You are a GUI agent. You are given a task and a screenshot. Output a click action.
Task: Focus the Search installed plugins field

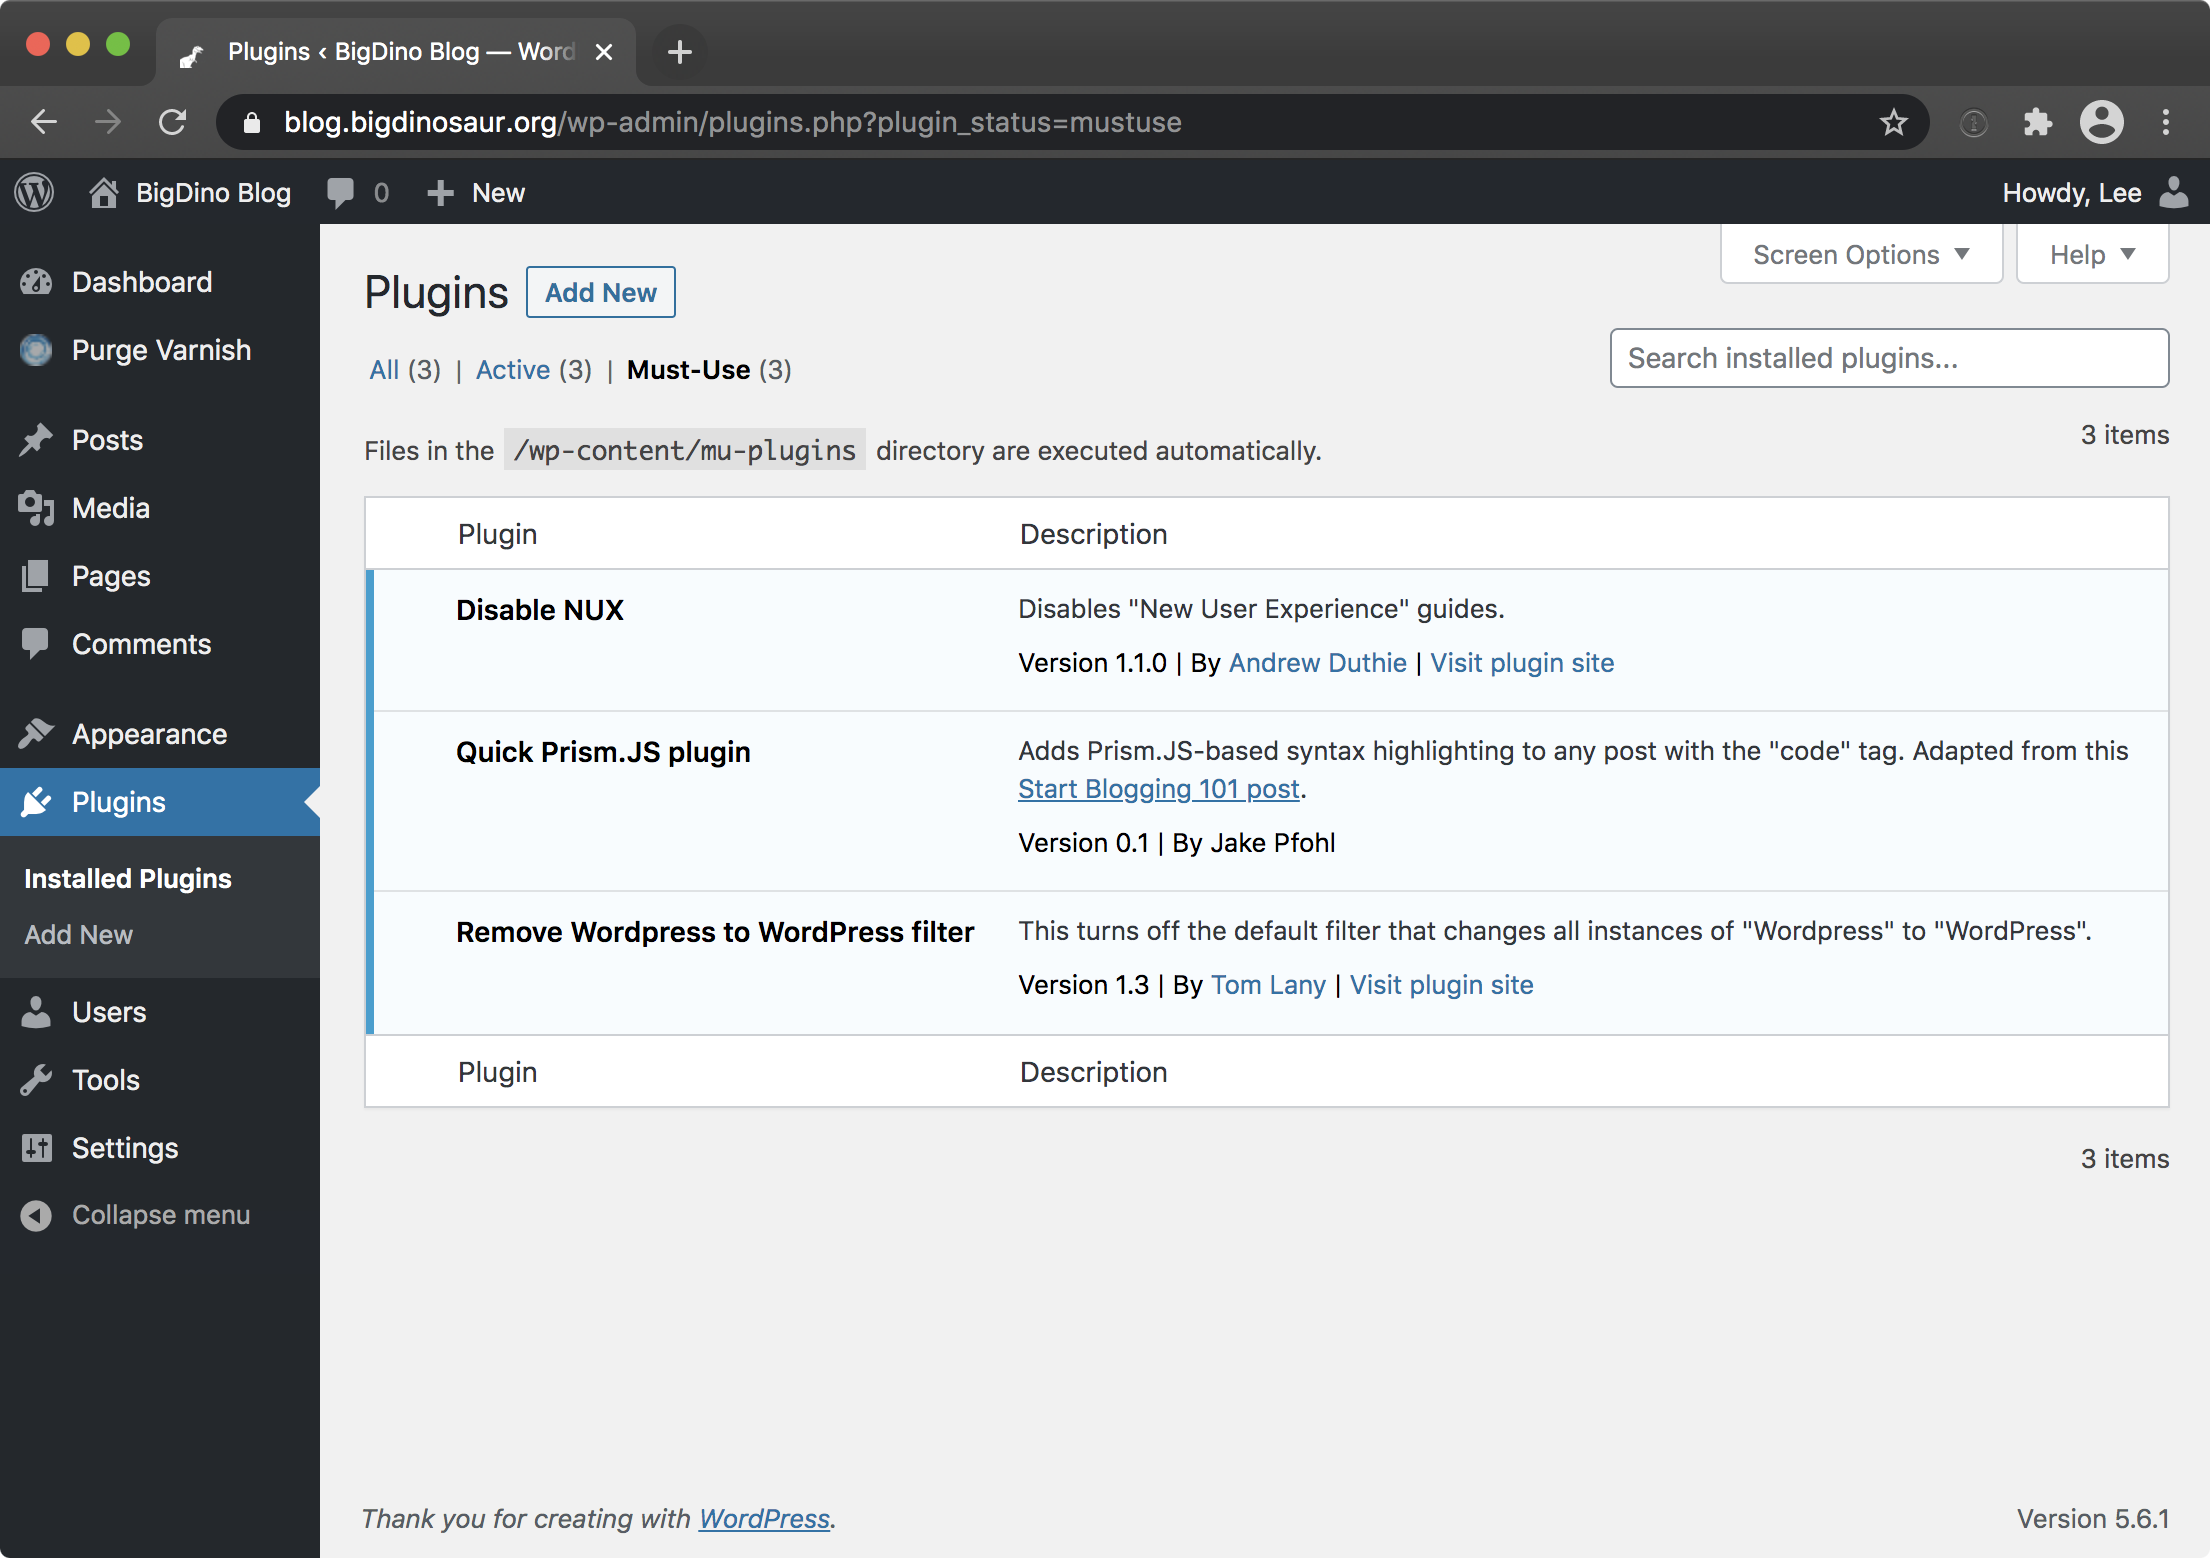(1888, 358)
